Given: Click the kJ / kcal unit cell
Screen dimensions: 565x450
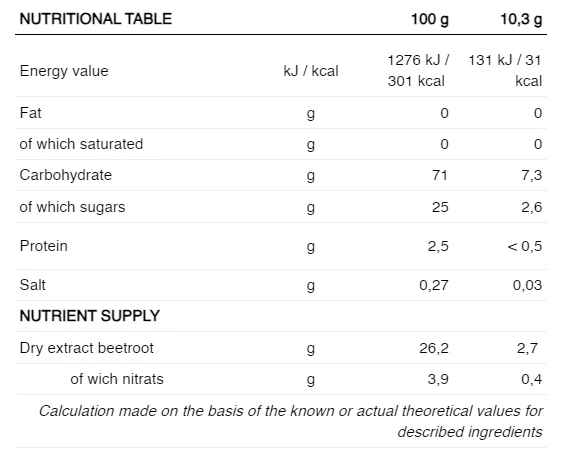Looking at the screenshot, I should coord(311,71).
